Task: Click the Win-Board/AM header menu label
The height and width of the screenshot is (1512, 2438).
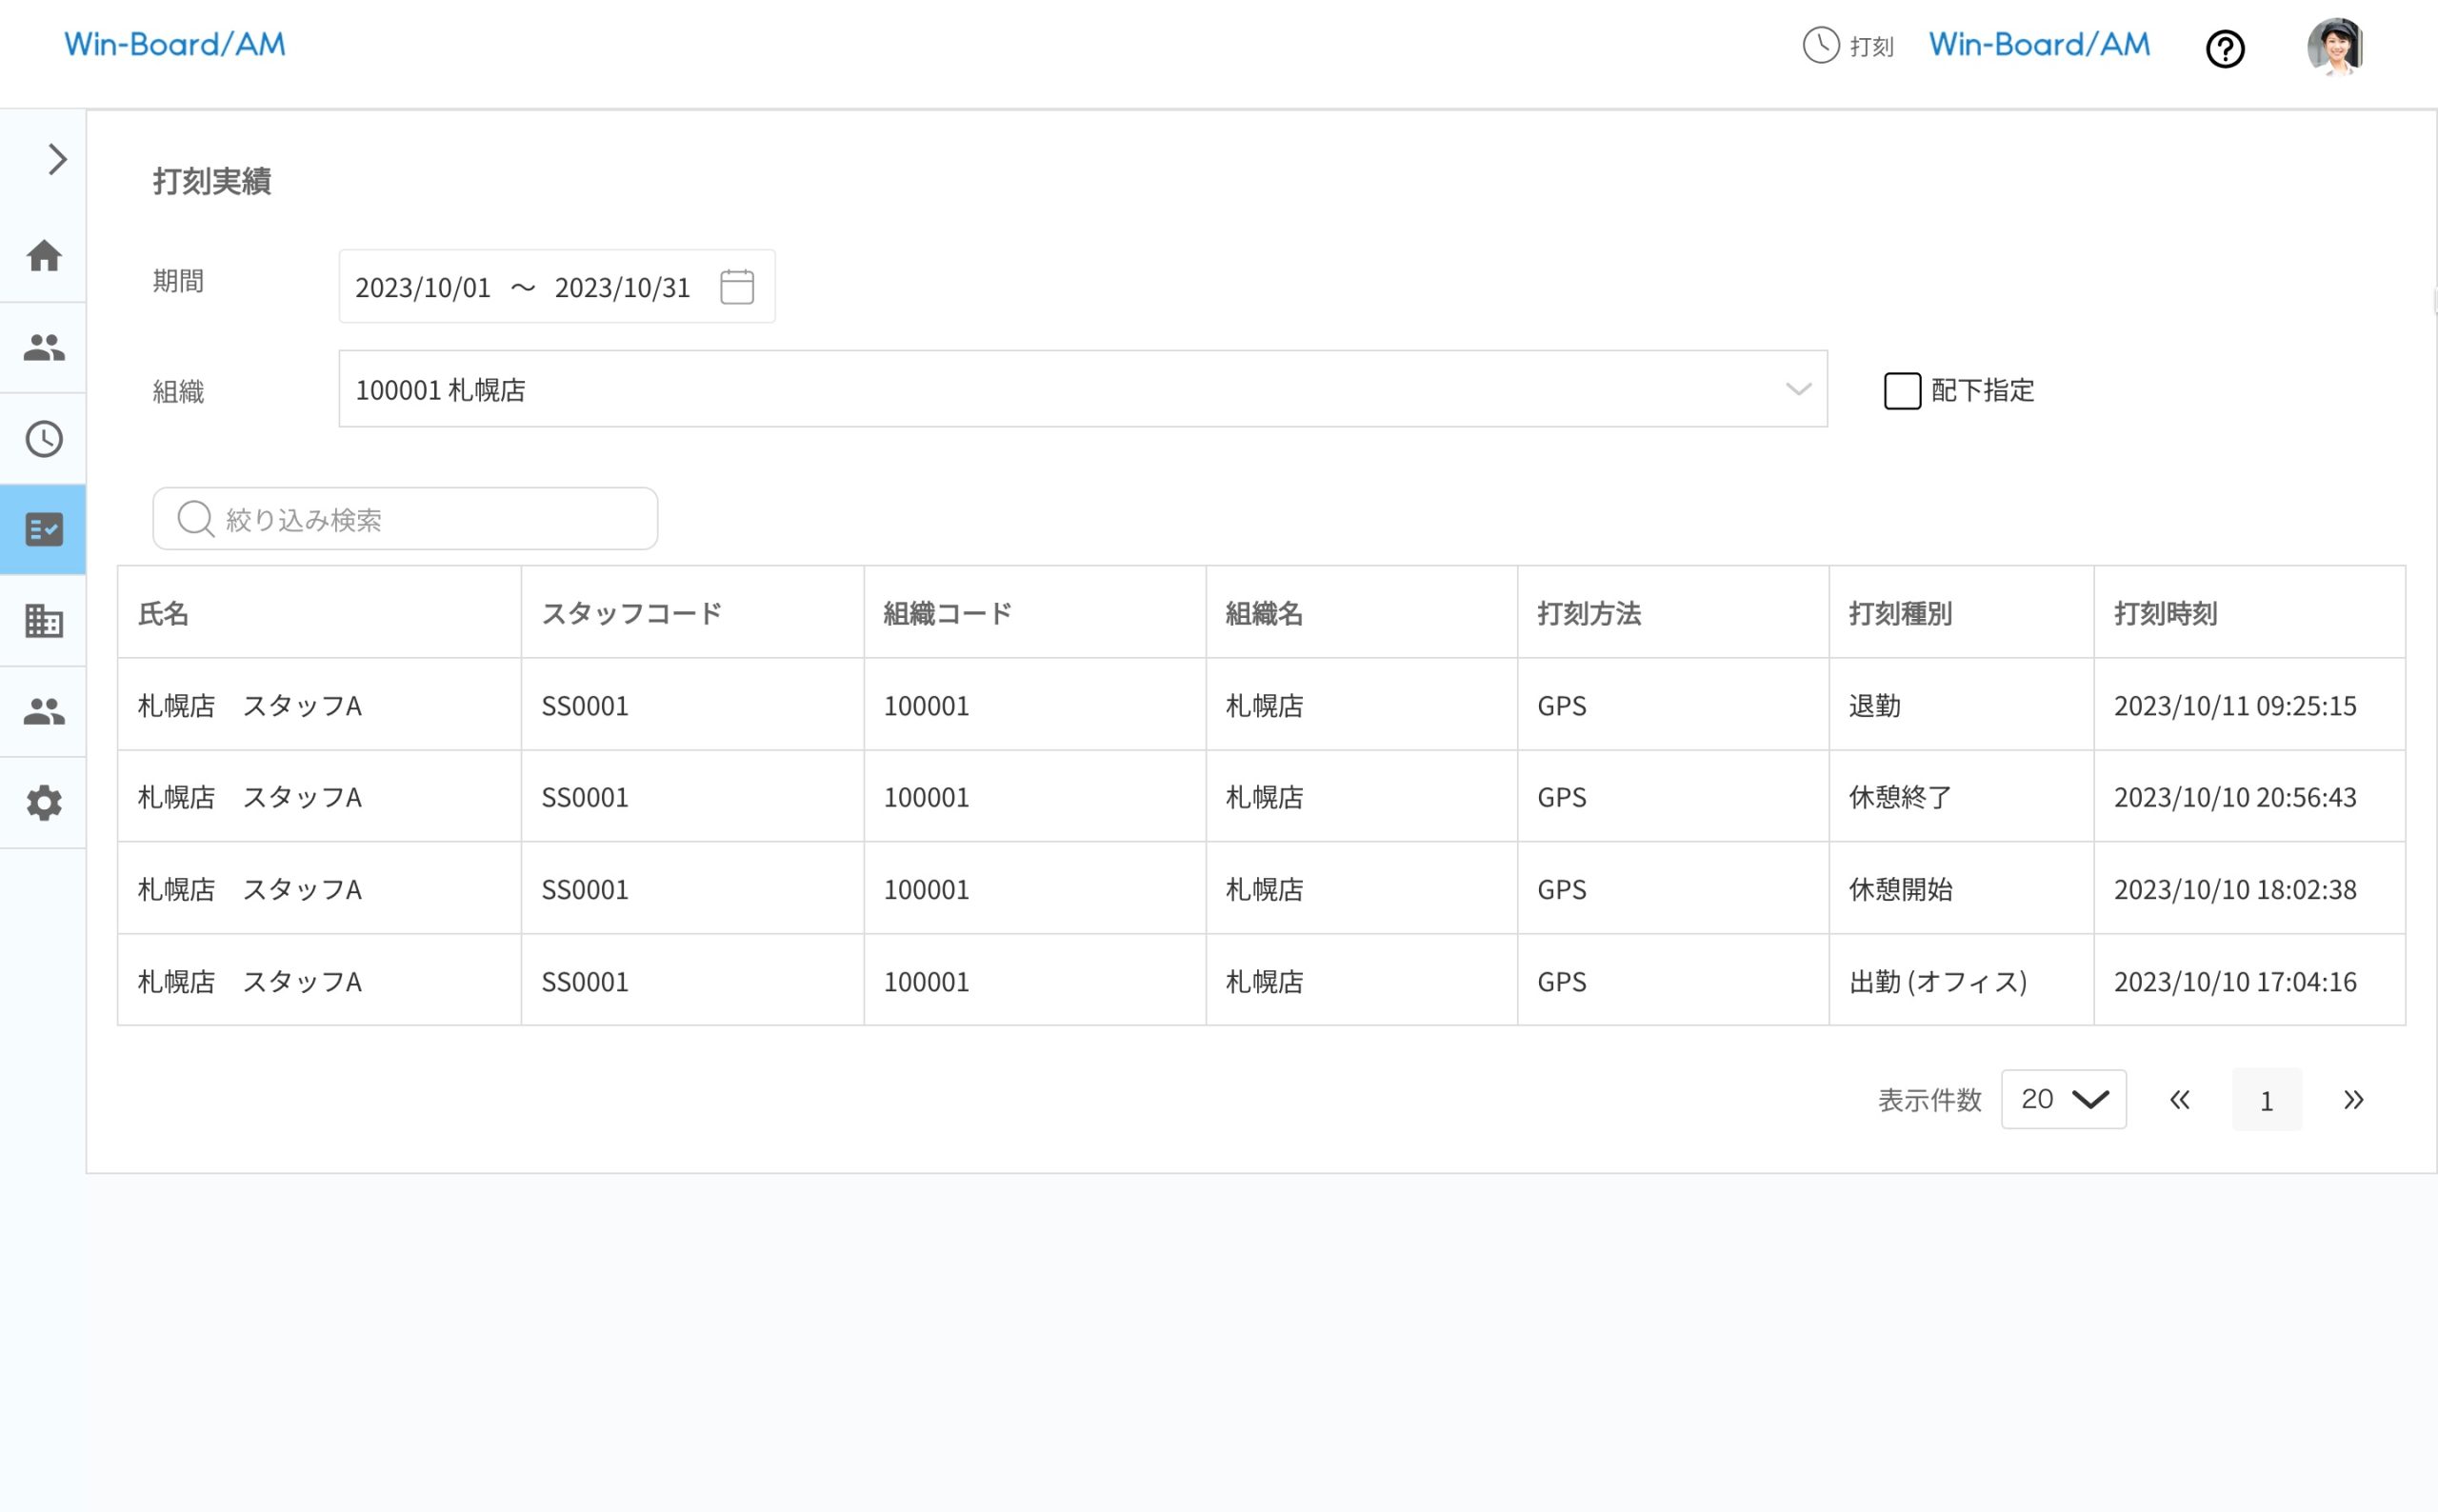Action: [x=2037, y=44]
